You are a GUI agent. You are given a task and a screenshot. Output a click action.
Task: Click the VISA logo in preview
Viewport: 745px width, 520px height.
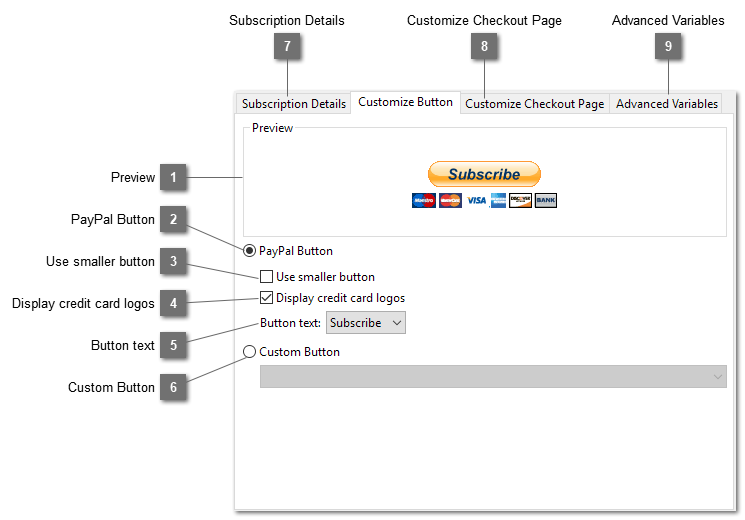coord(476,201)
